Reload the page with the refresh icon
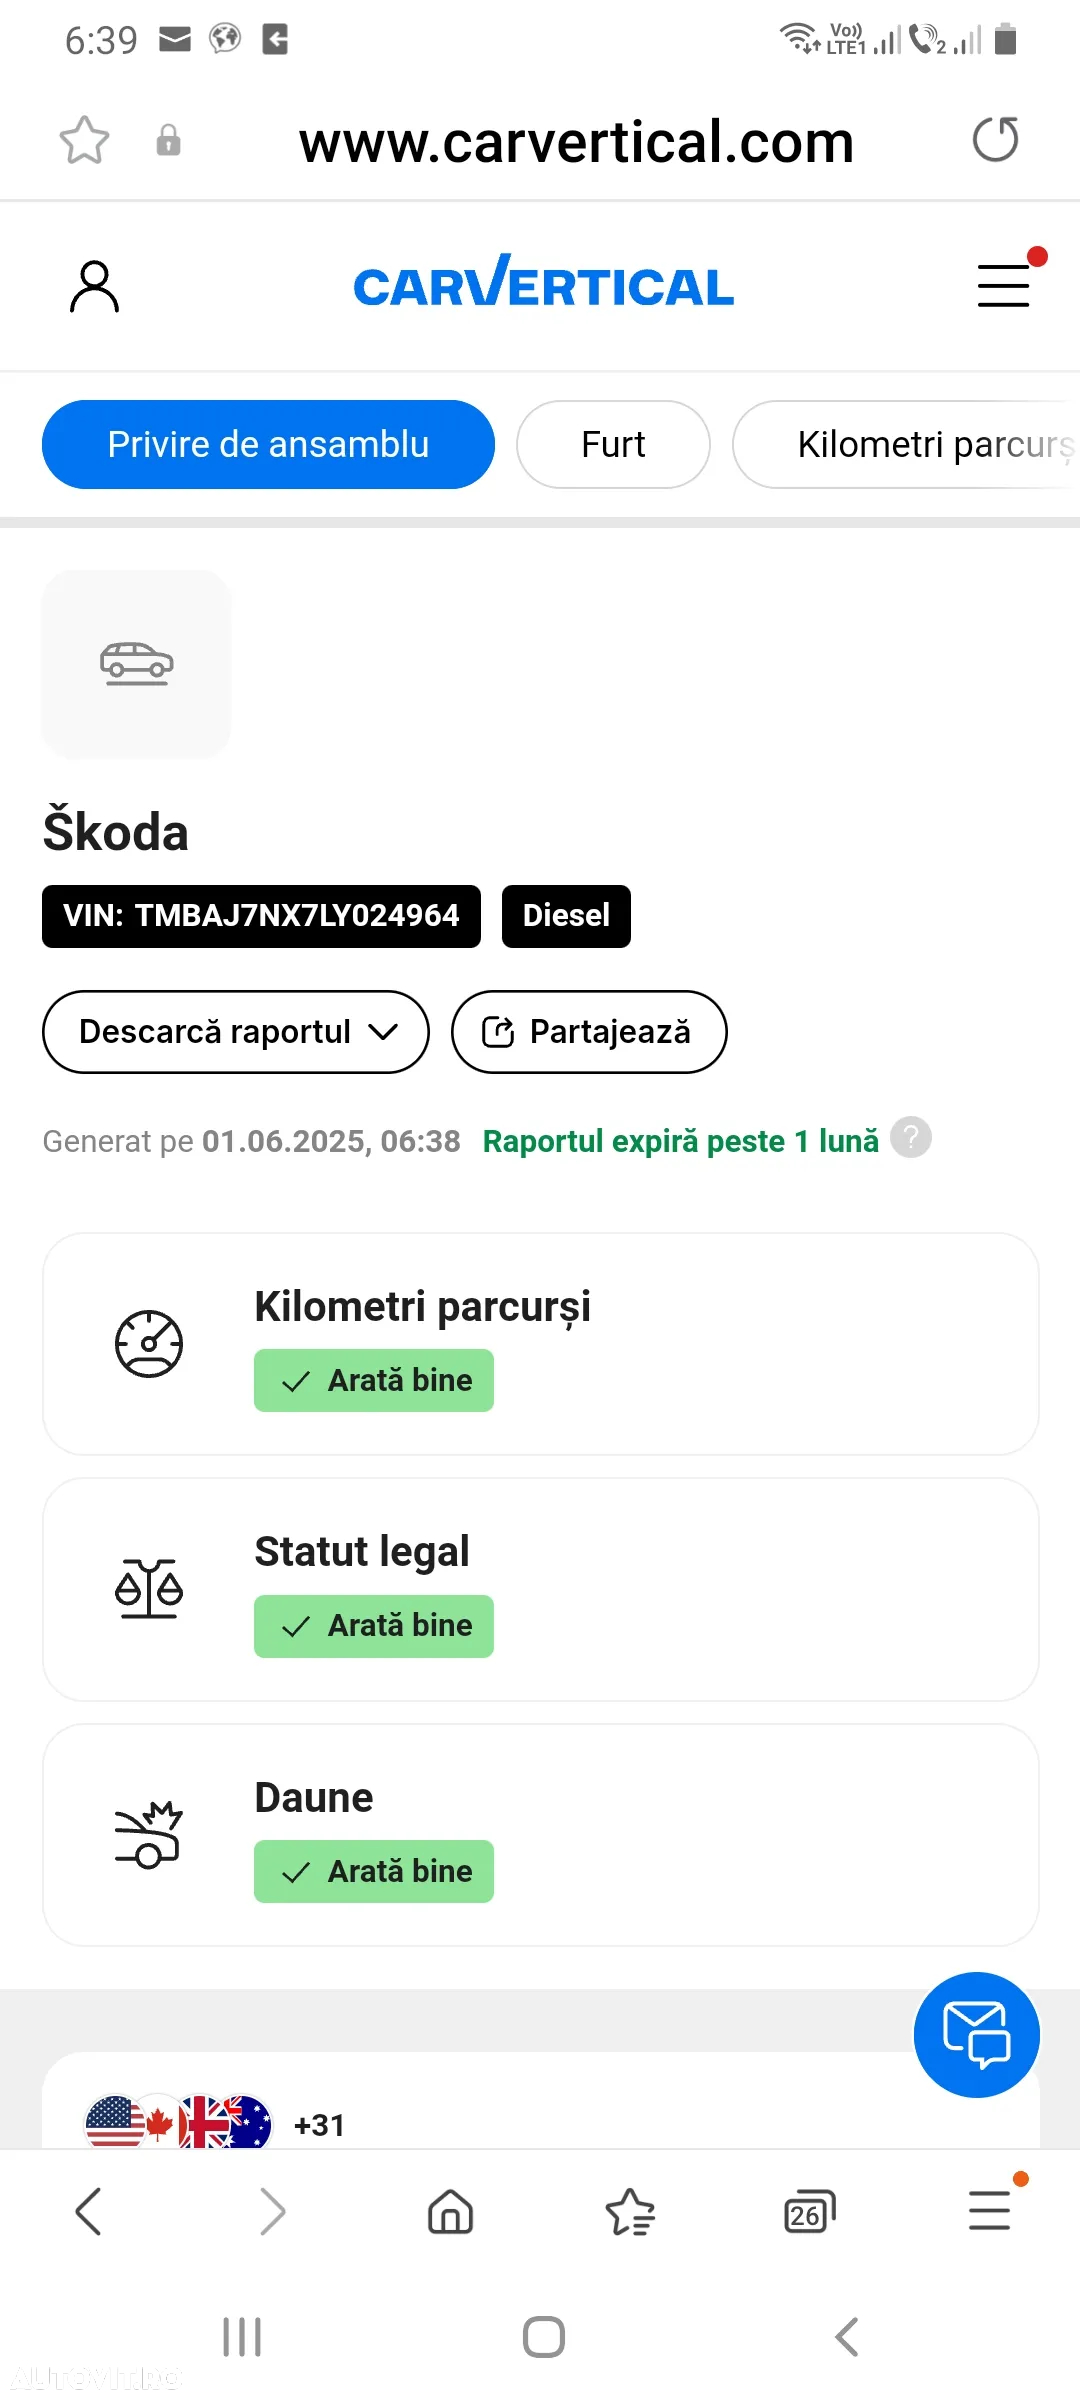The height and width of the screenshot is (2400, 1080). click(995, 139)
